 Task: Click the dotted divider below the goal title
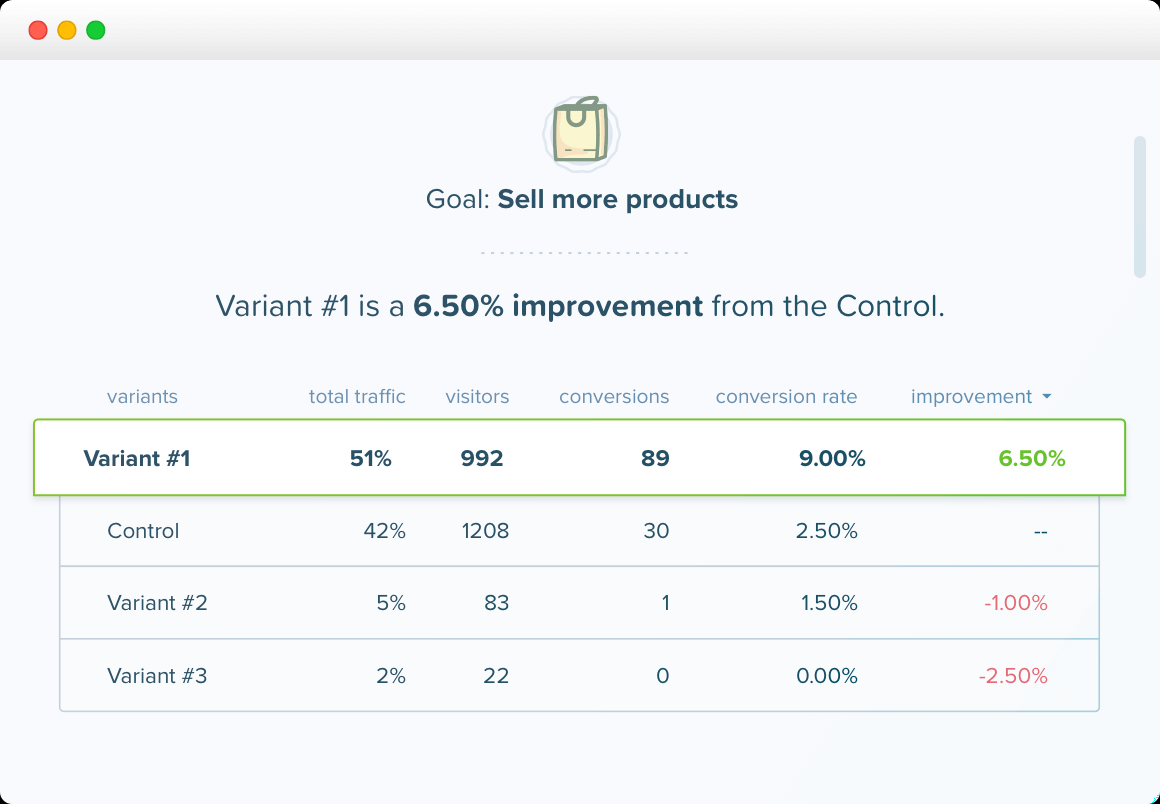coord(583,252)
